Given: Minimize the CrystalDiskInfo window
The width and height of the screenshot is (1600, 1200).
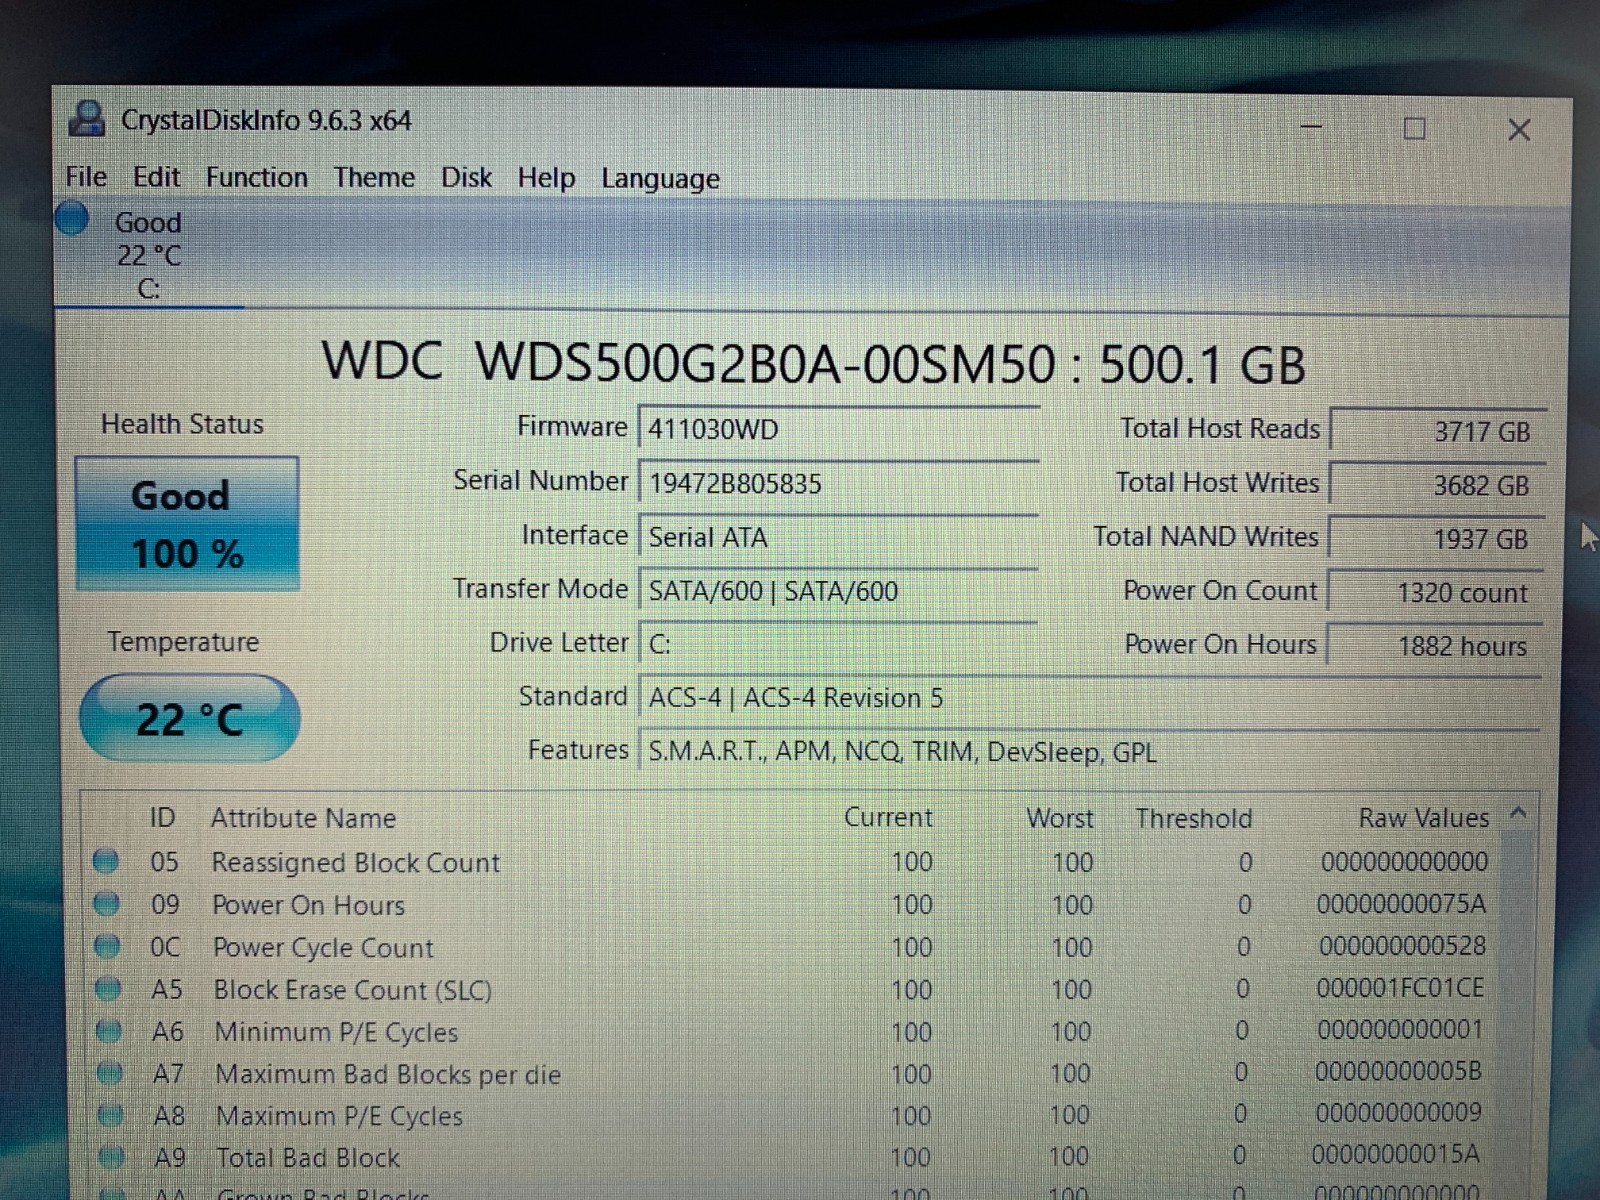Looking at the screenshot, I should (x=1311, y=127).
